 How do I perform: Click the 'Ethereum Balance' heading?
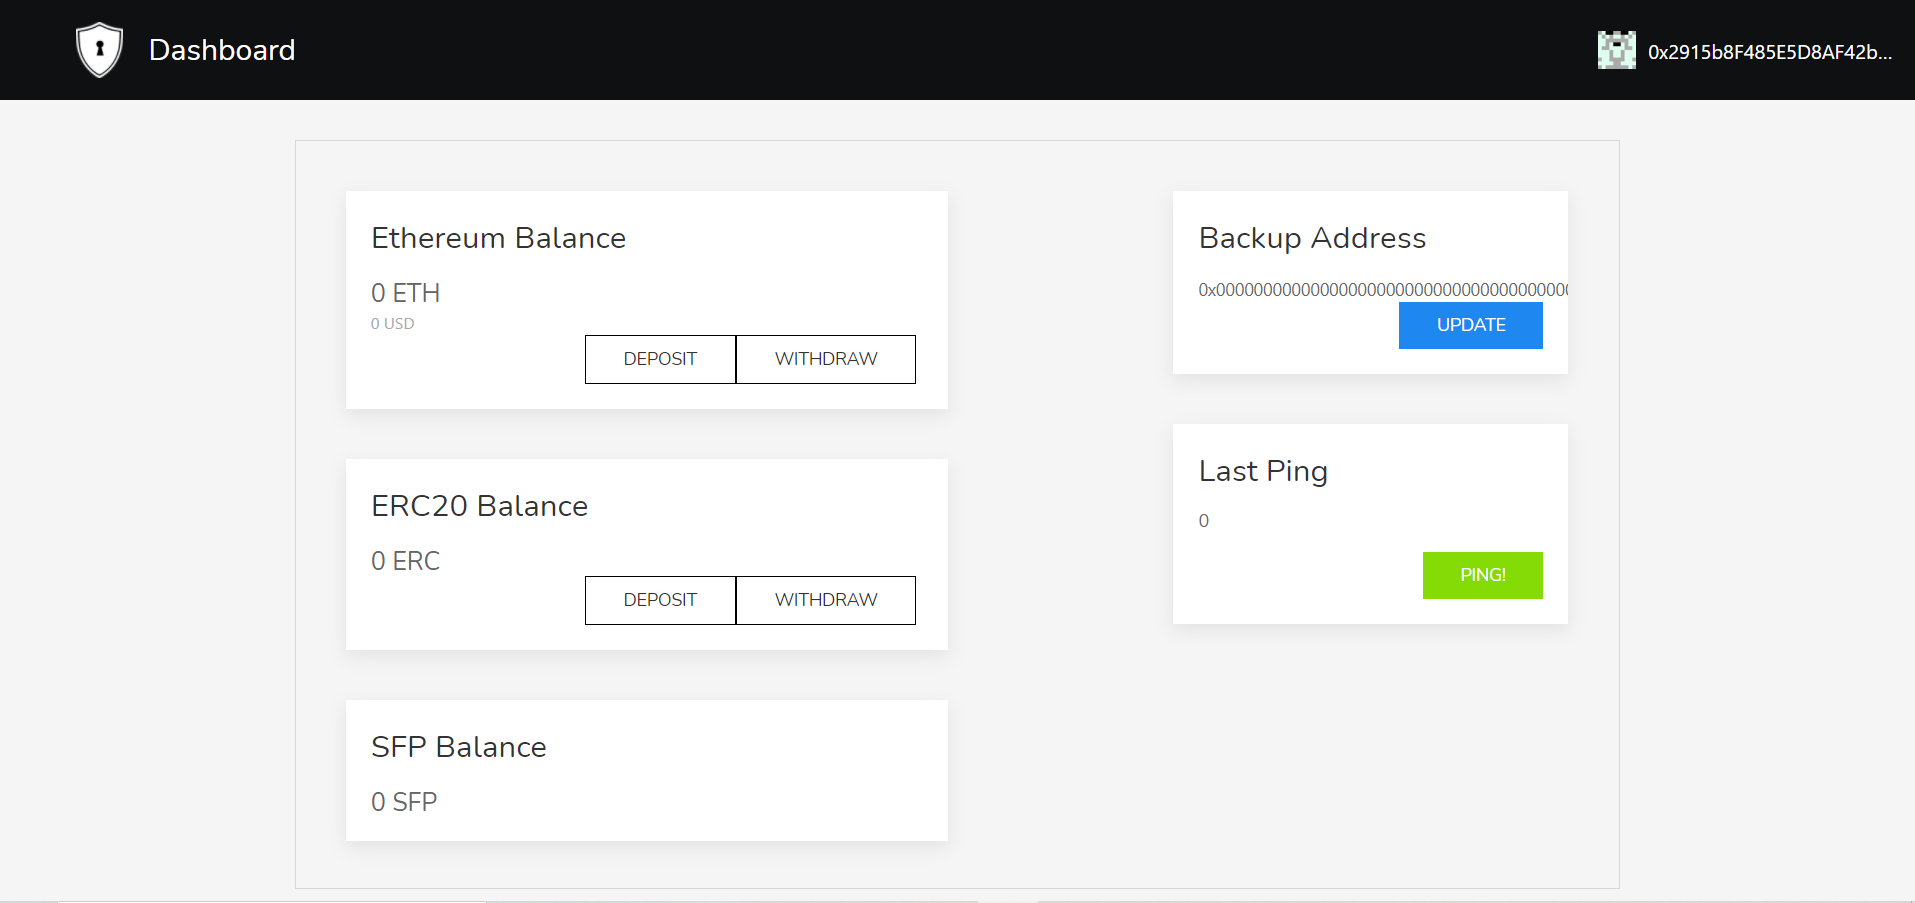pos(498,238)
